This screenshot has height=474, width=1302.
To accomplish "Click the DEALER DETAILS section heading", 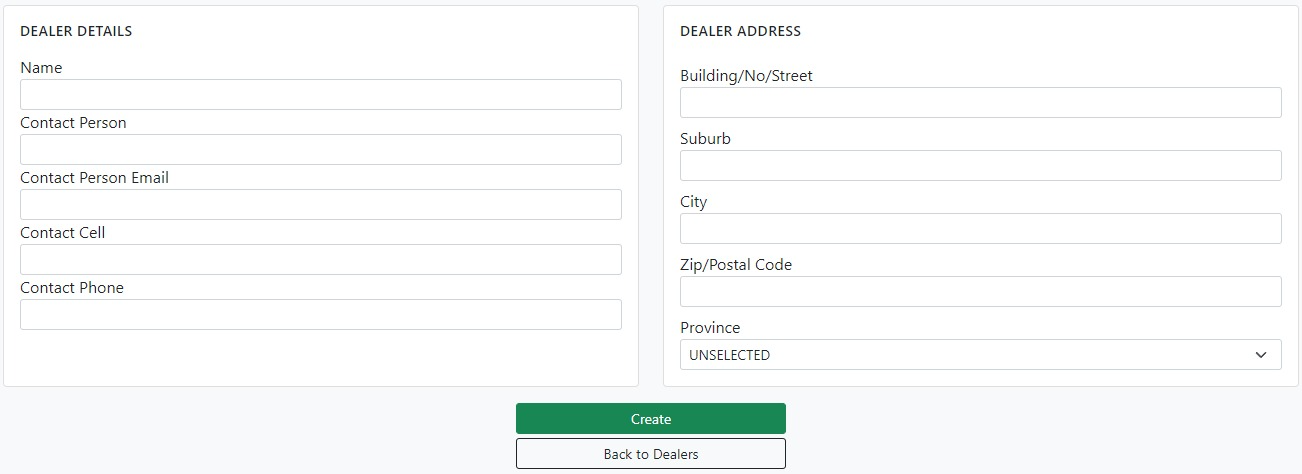I will click(76, 31).
